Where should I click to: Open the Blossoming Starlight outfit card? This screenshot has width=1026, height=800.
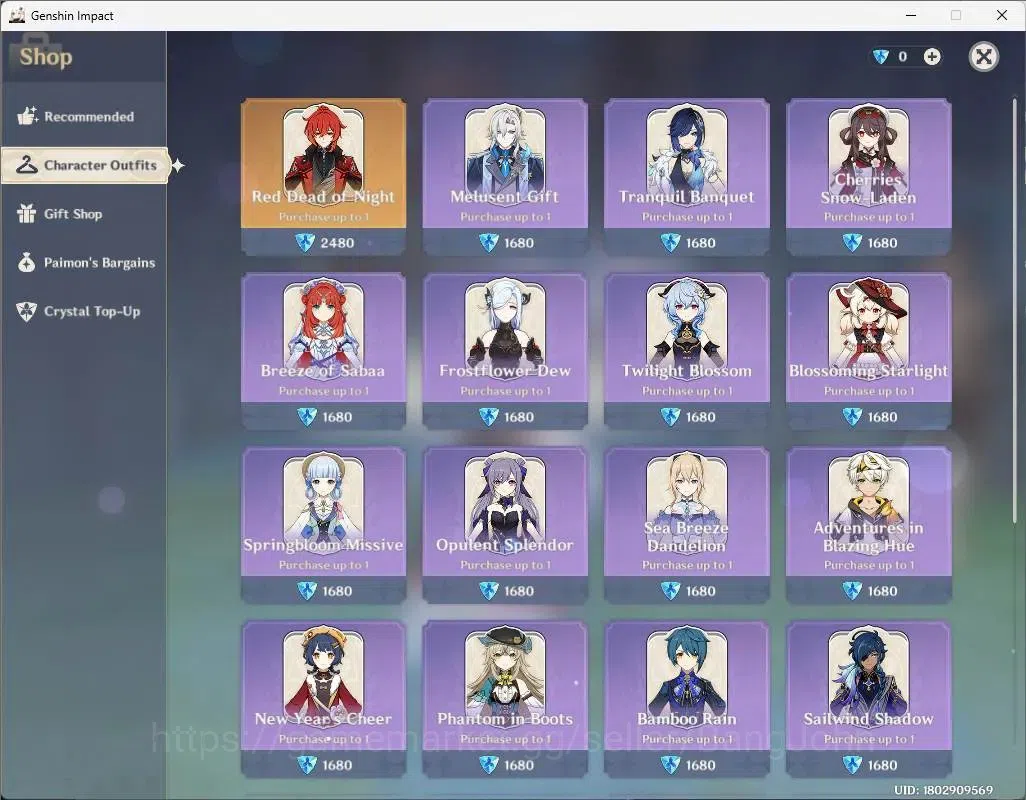[x=868, y=351]
